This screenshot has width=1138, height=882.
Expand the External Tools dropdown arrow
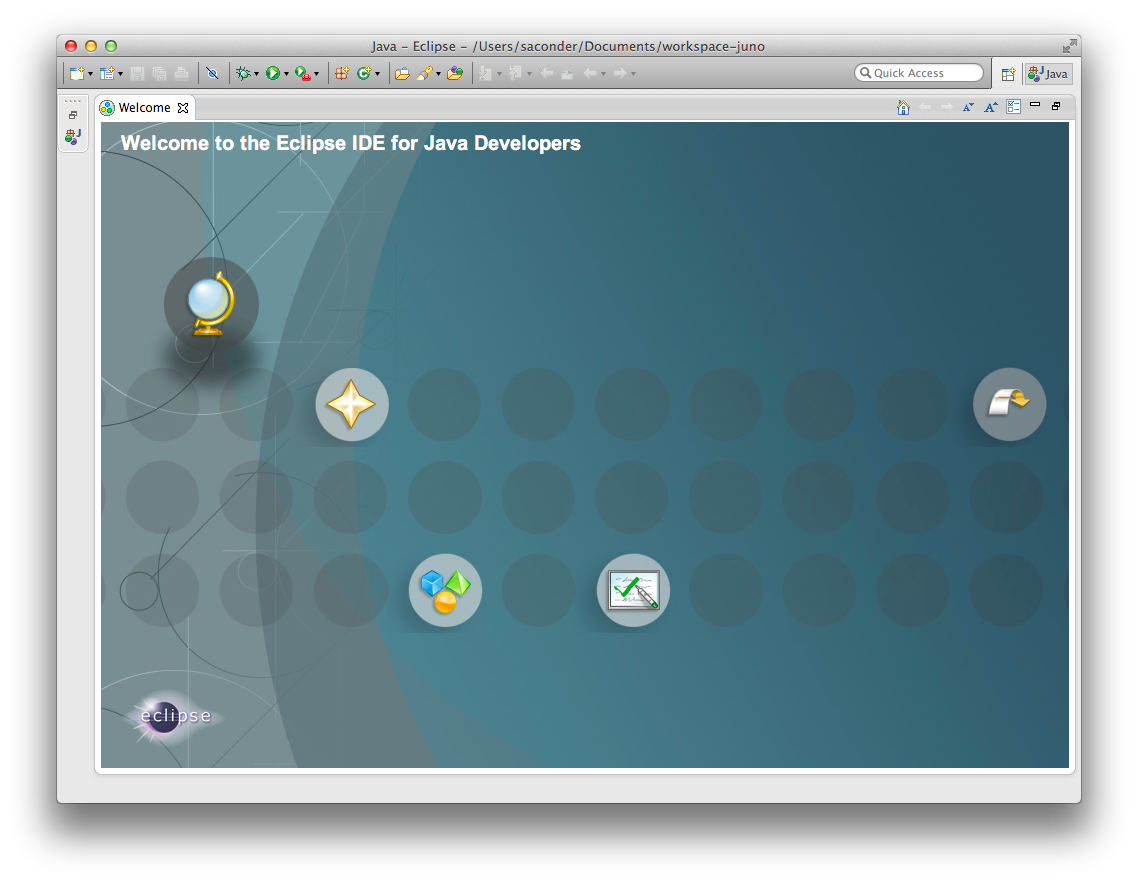click(316, 74)
